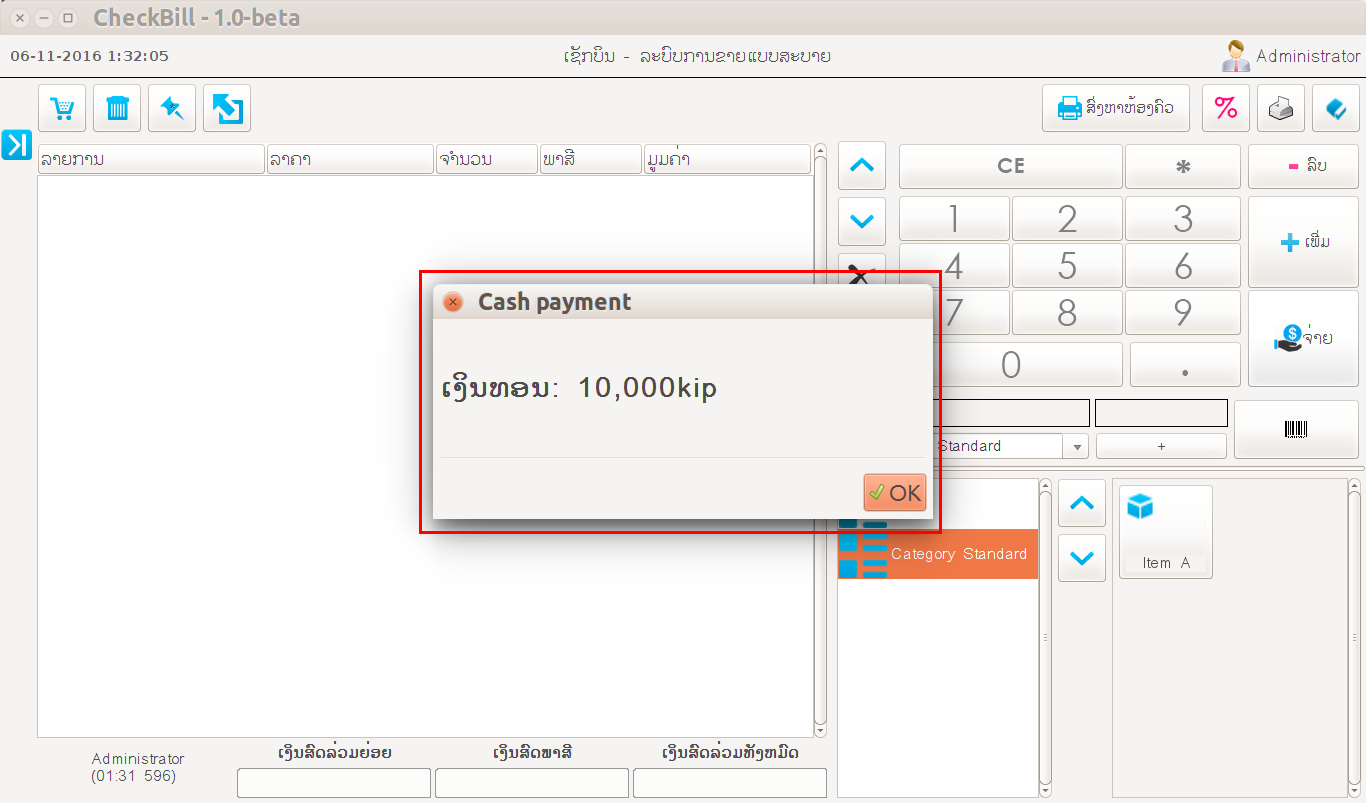Close the Cash payment dialog

coord(453,302)
